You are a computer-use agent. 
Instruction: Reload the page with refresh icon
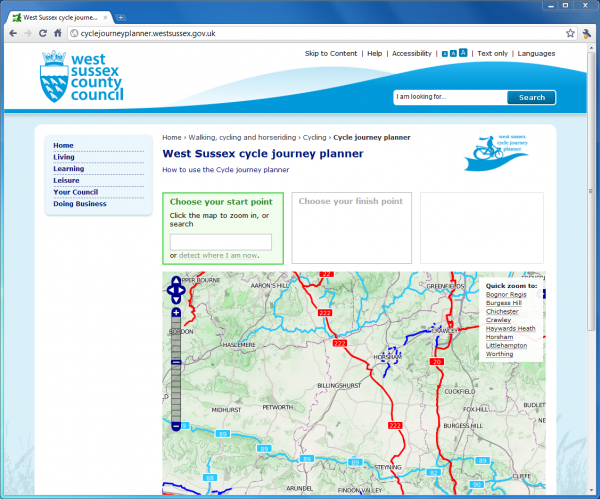[x=42, y=33]
